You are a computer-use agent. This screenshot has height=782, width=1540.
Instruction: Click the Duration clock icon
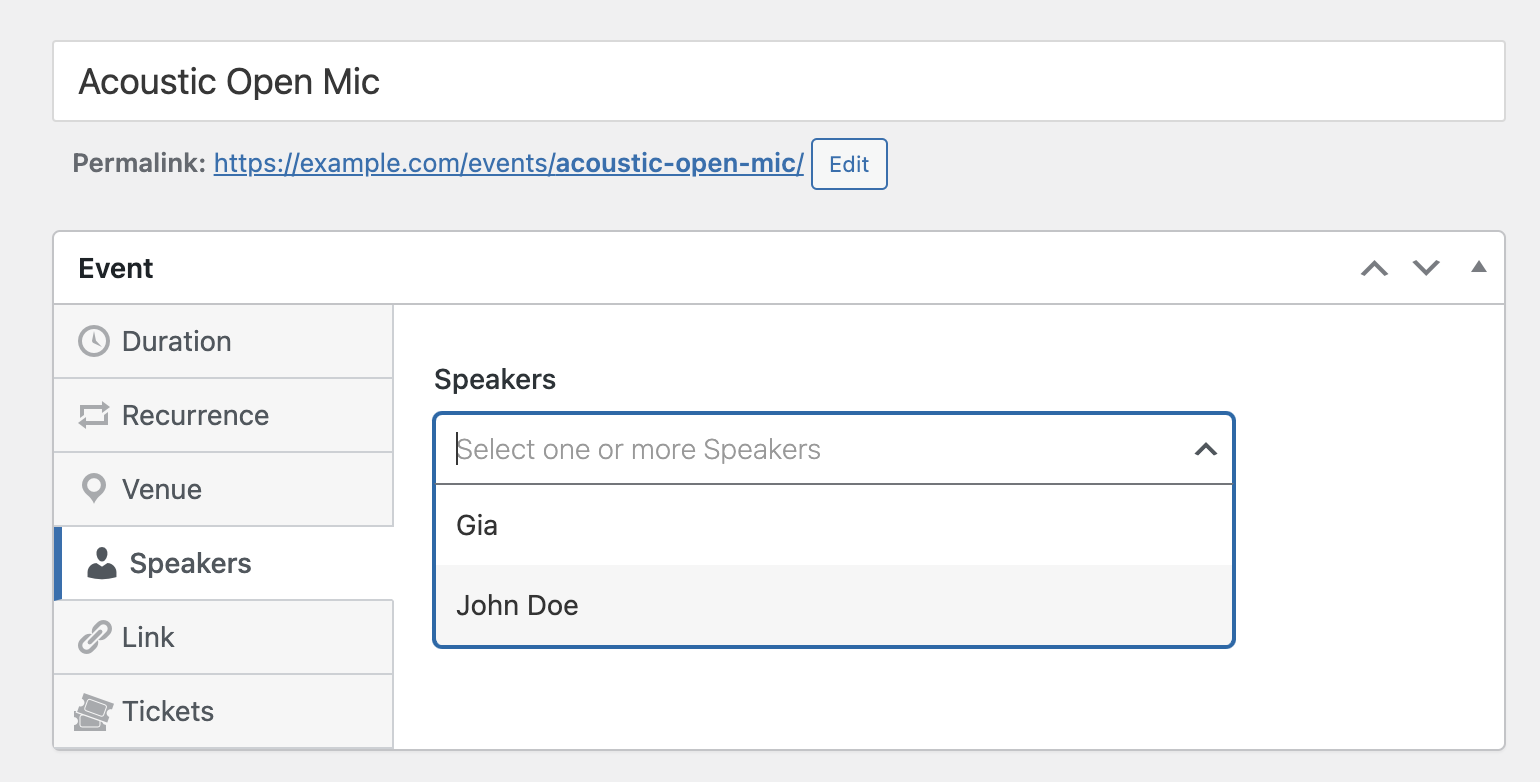pos(93,341)
